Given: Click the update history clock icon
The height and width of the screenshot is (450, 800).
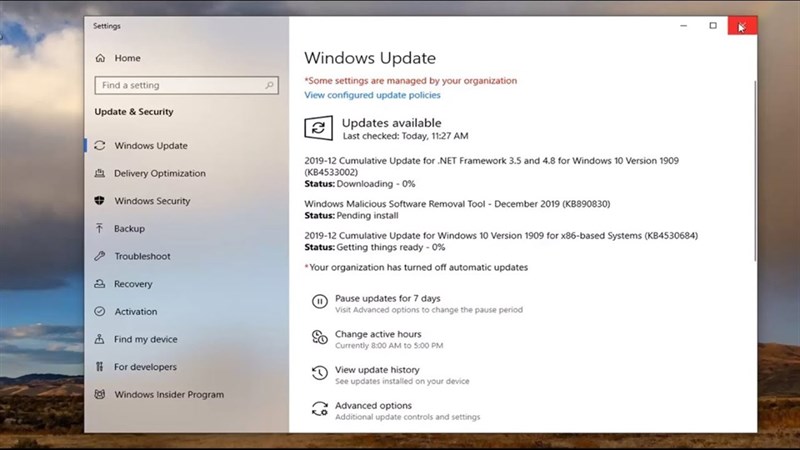Looking at the screenshot, I should click(x=319, y=373).
